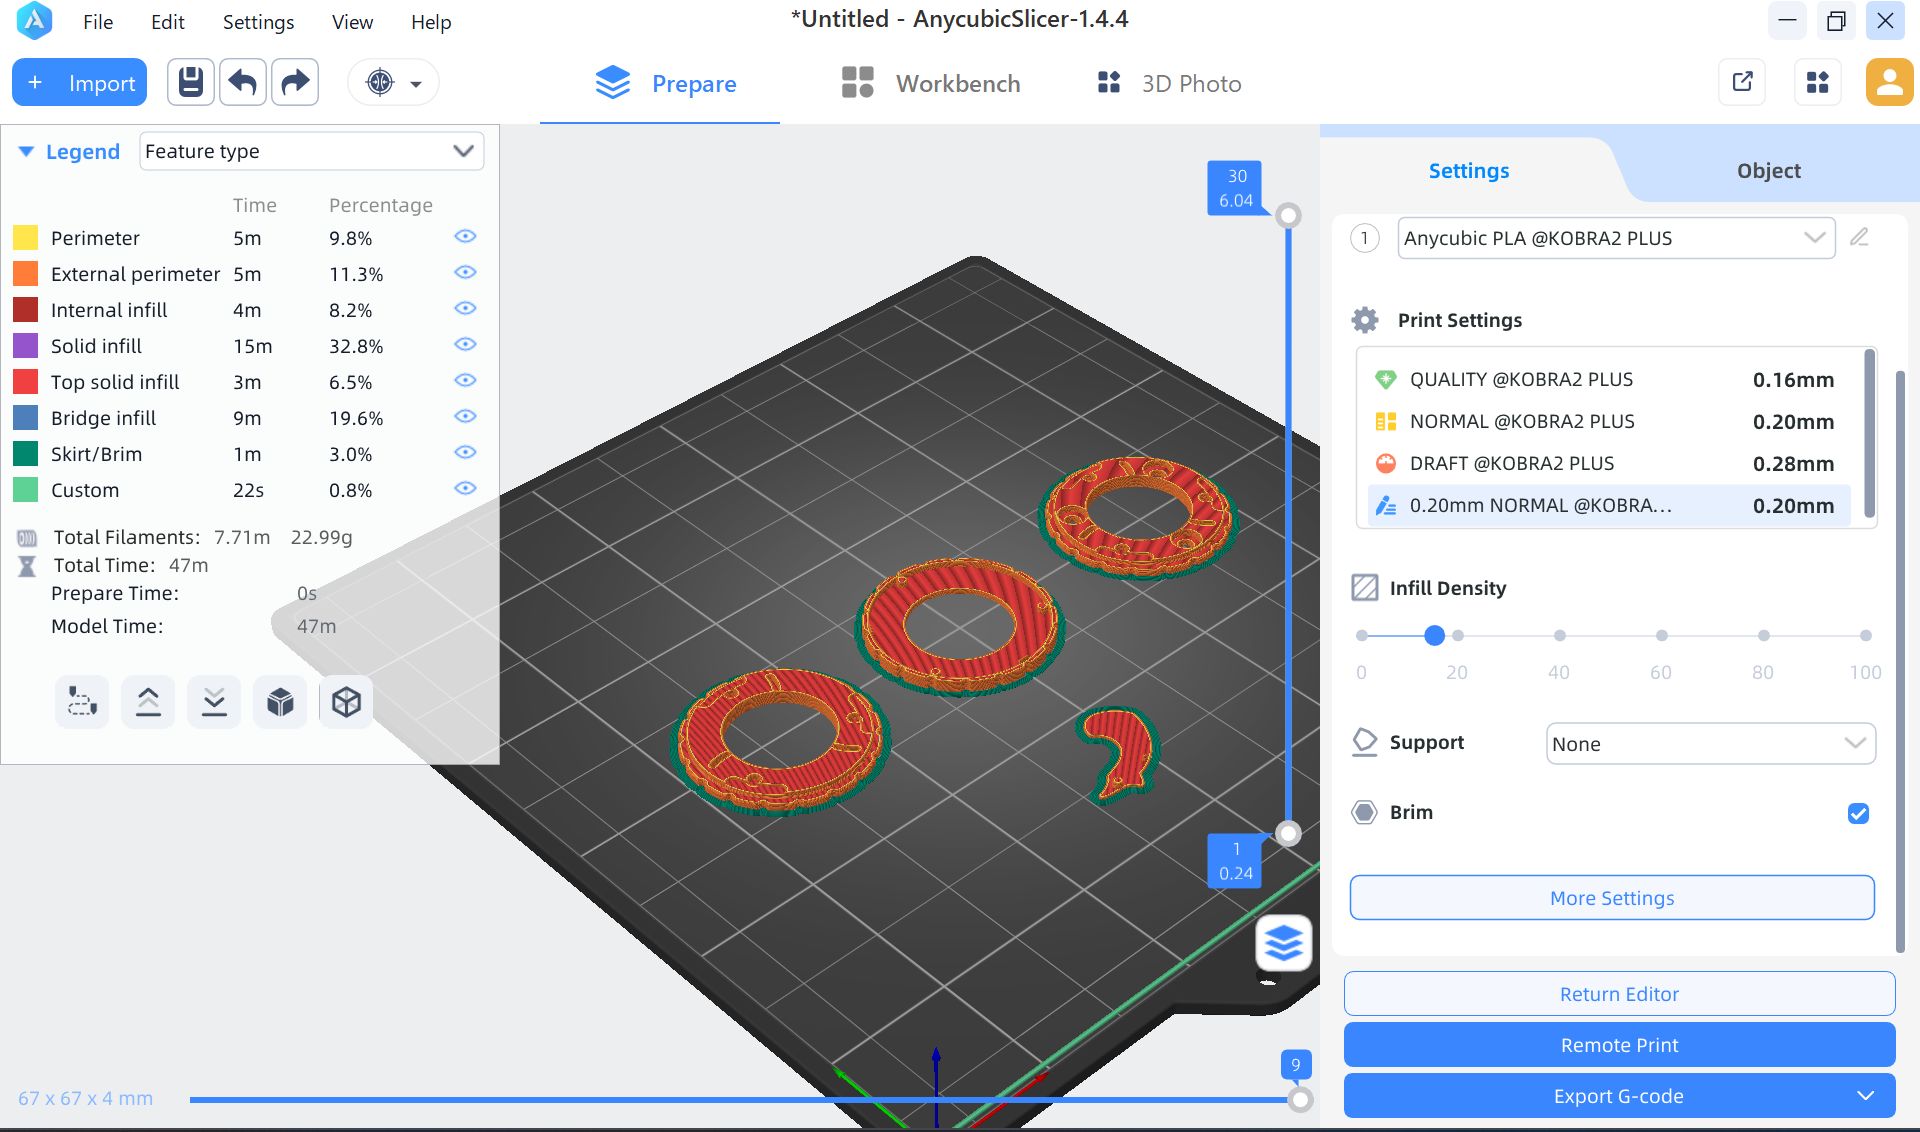
Task: Click the AnycubicSlicer logo icon
Action: [x=35, y=21]
